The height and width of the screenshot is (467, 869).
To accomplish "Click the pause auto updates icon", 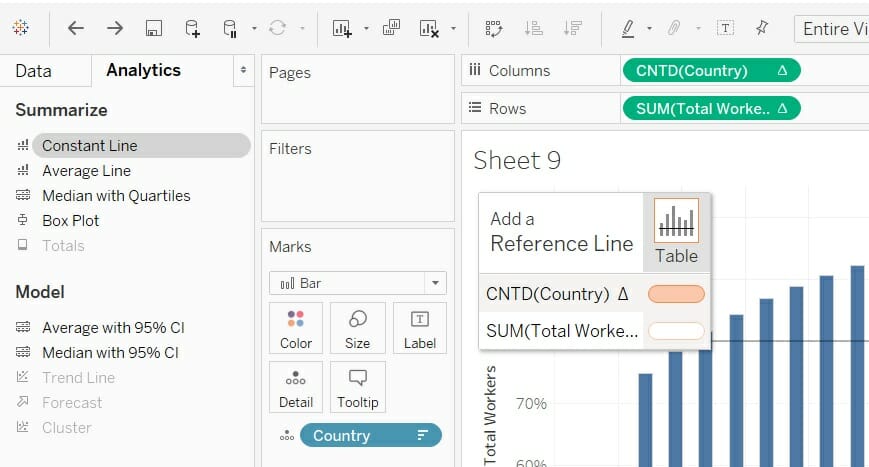I will coord(230,28).
